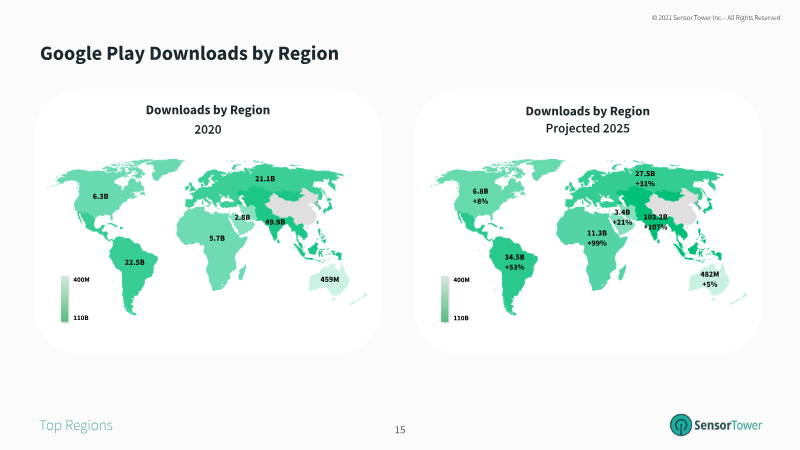Click the SensorTower brand name text
Screen dimensions: 800x450
[x=729, y=425]
